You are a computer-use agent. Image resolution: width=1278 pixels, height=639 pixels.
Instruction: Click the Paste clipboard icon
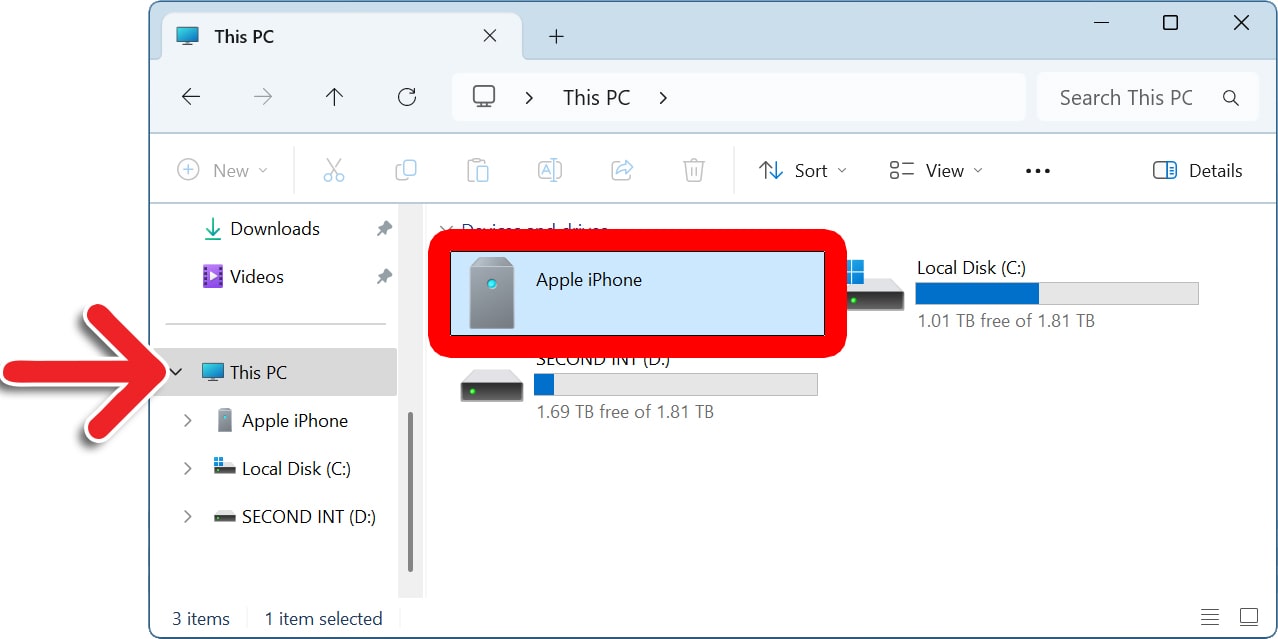(x=478, y=171)
